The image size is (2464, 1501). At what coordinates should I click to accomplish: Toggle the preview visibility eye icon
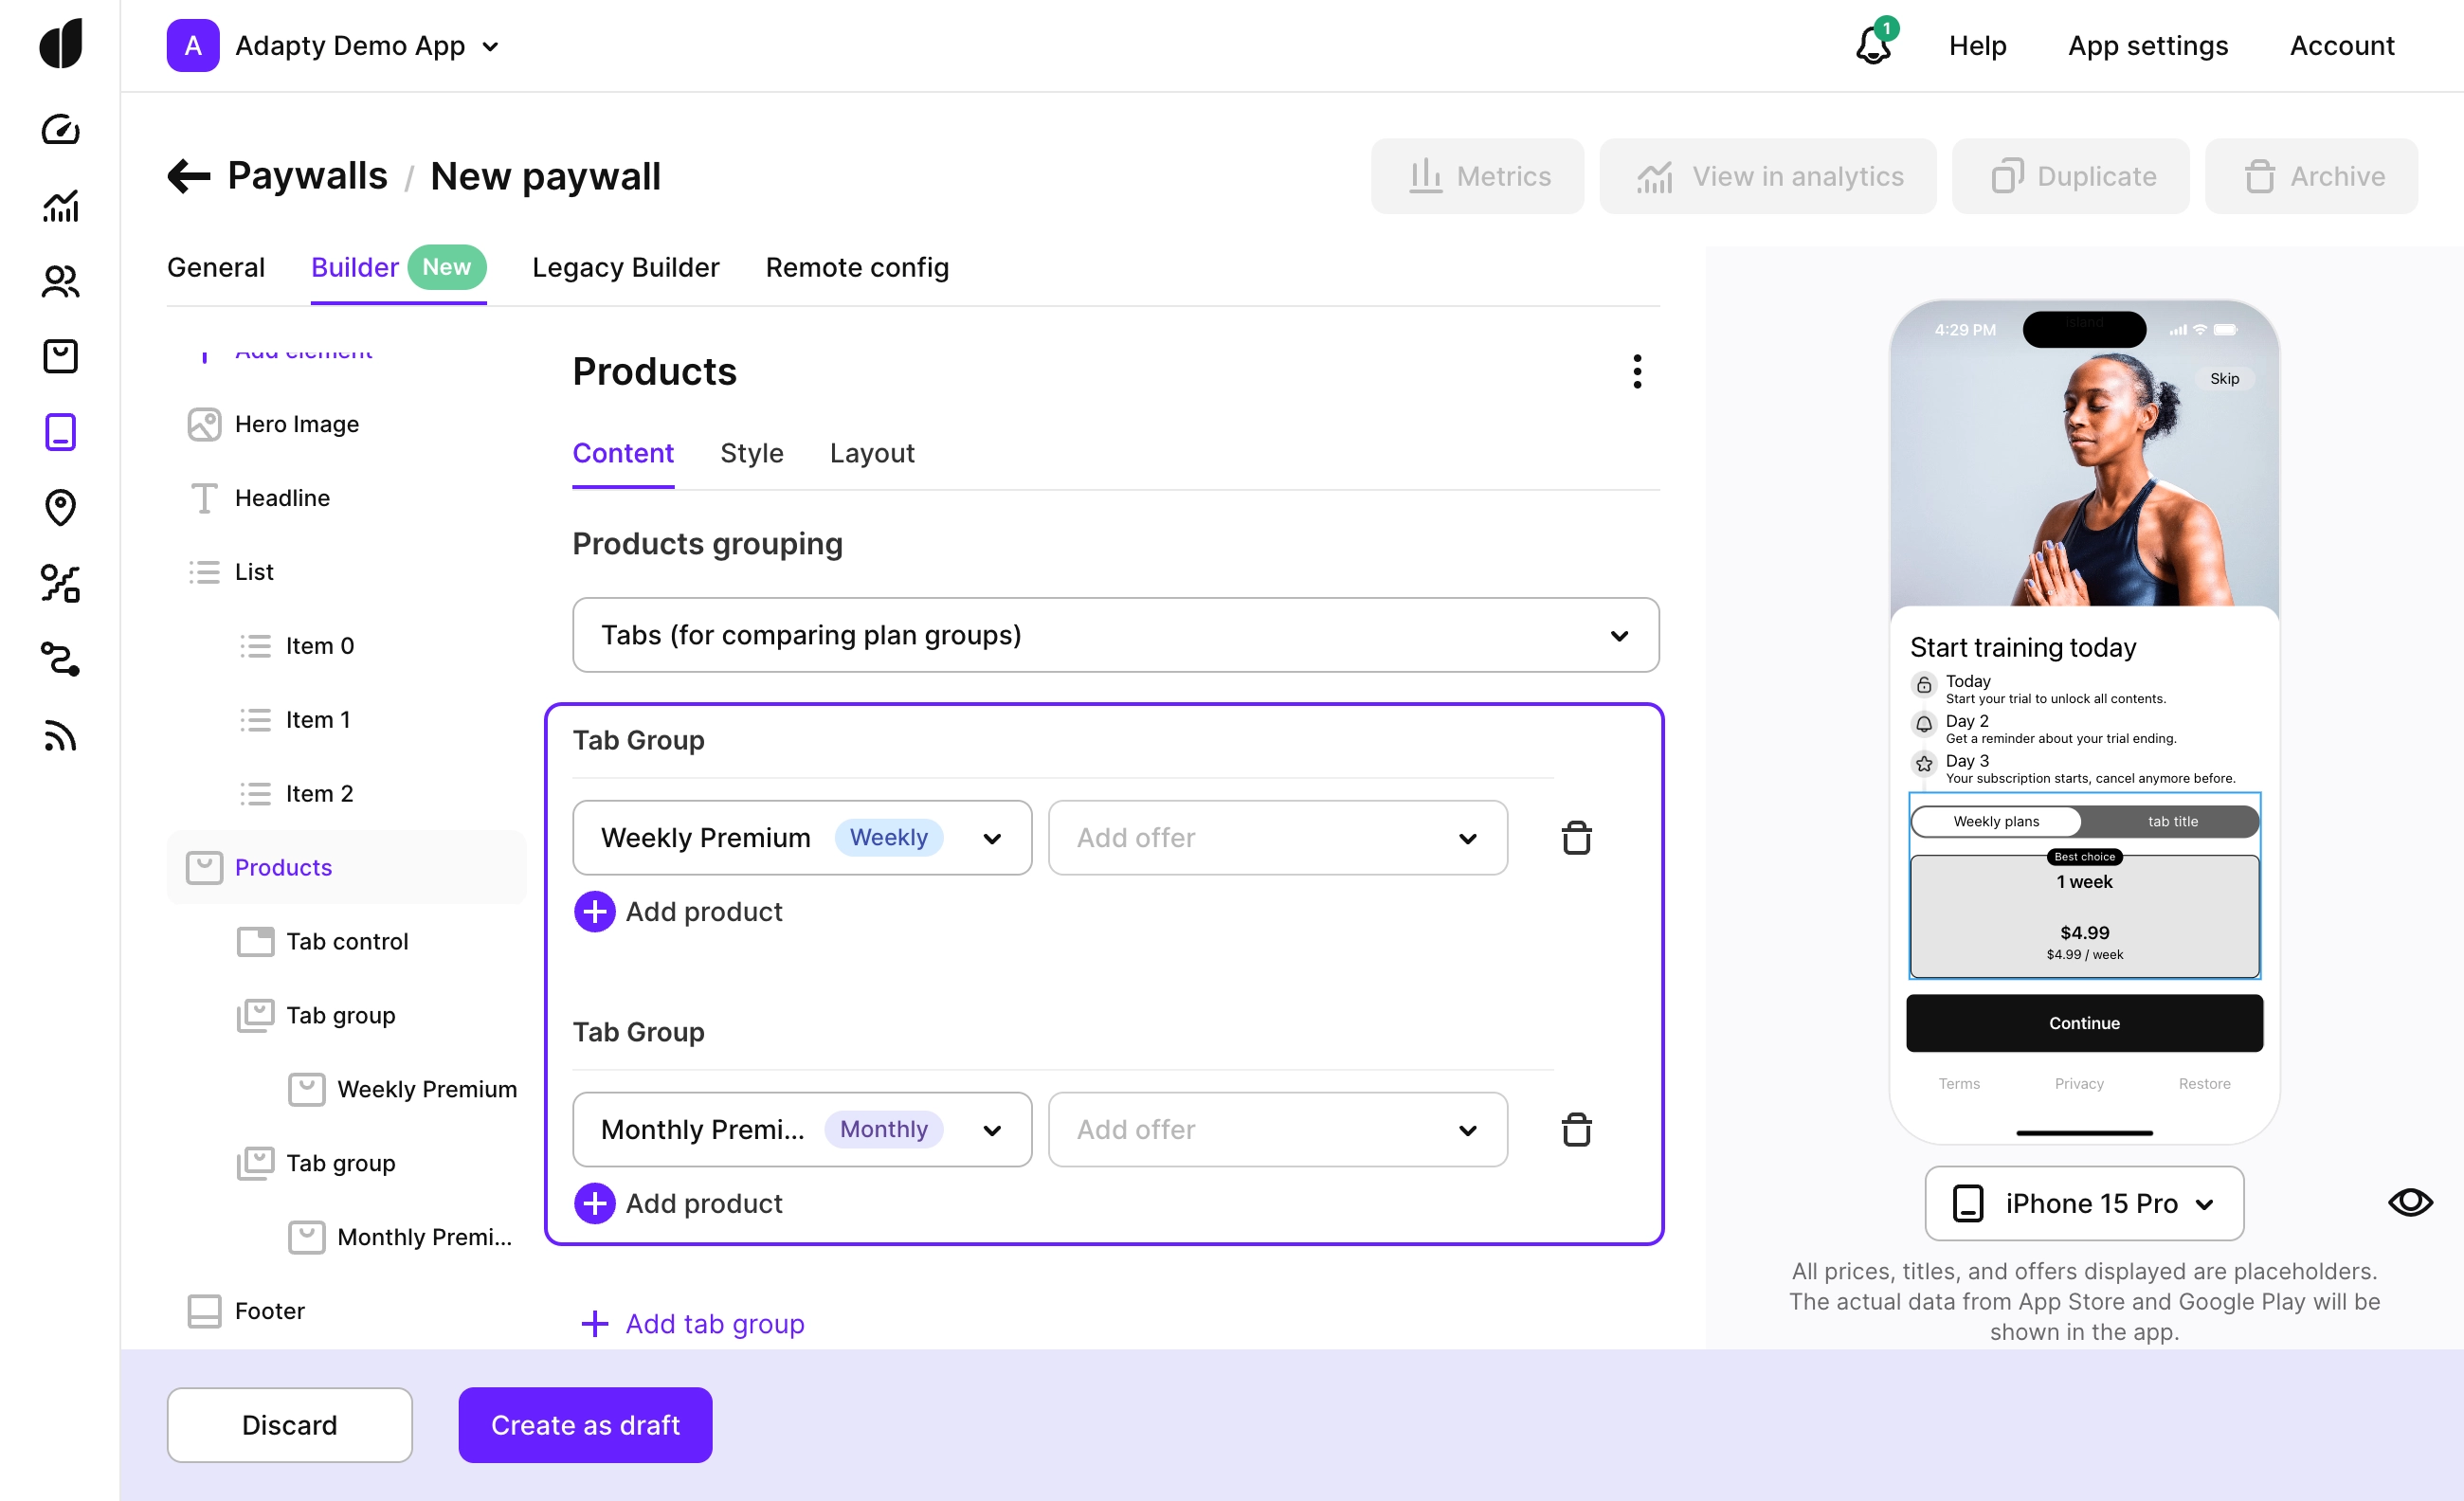(x=2409, y=1203)
